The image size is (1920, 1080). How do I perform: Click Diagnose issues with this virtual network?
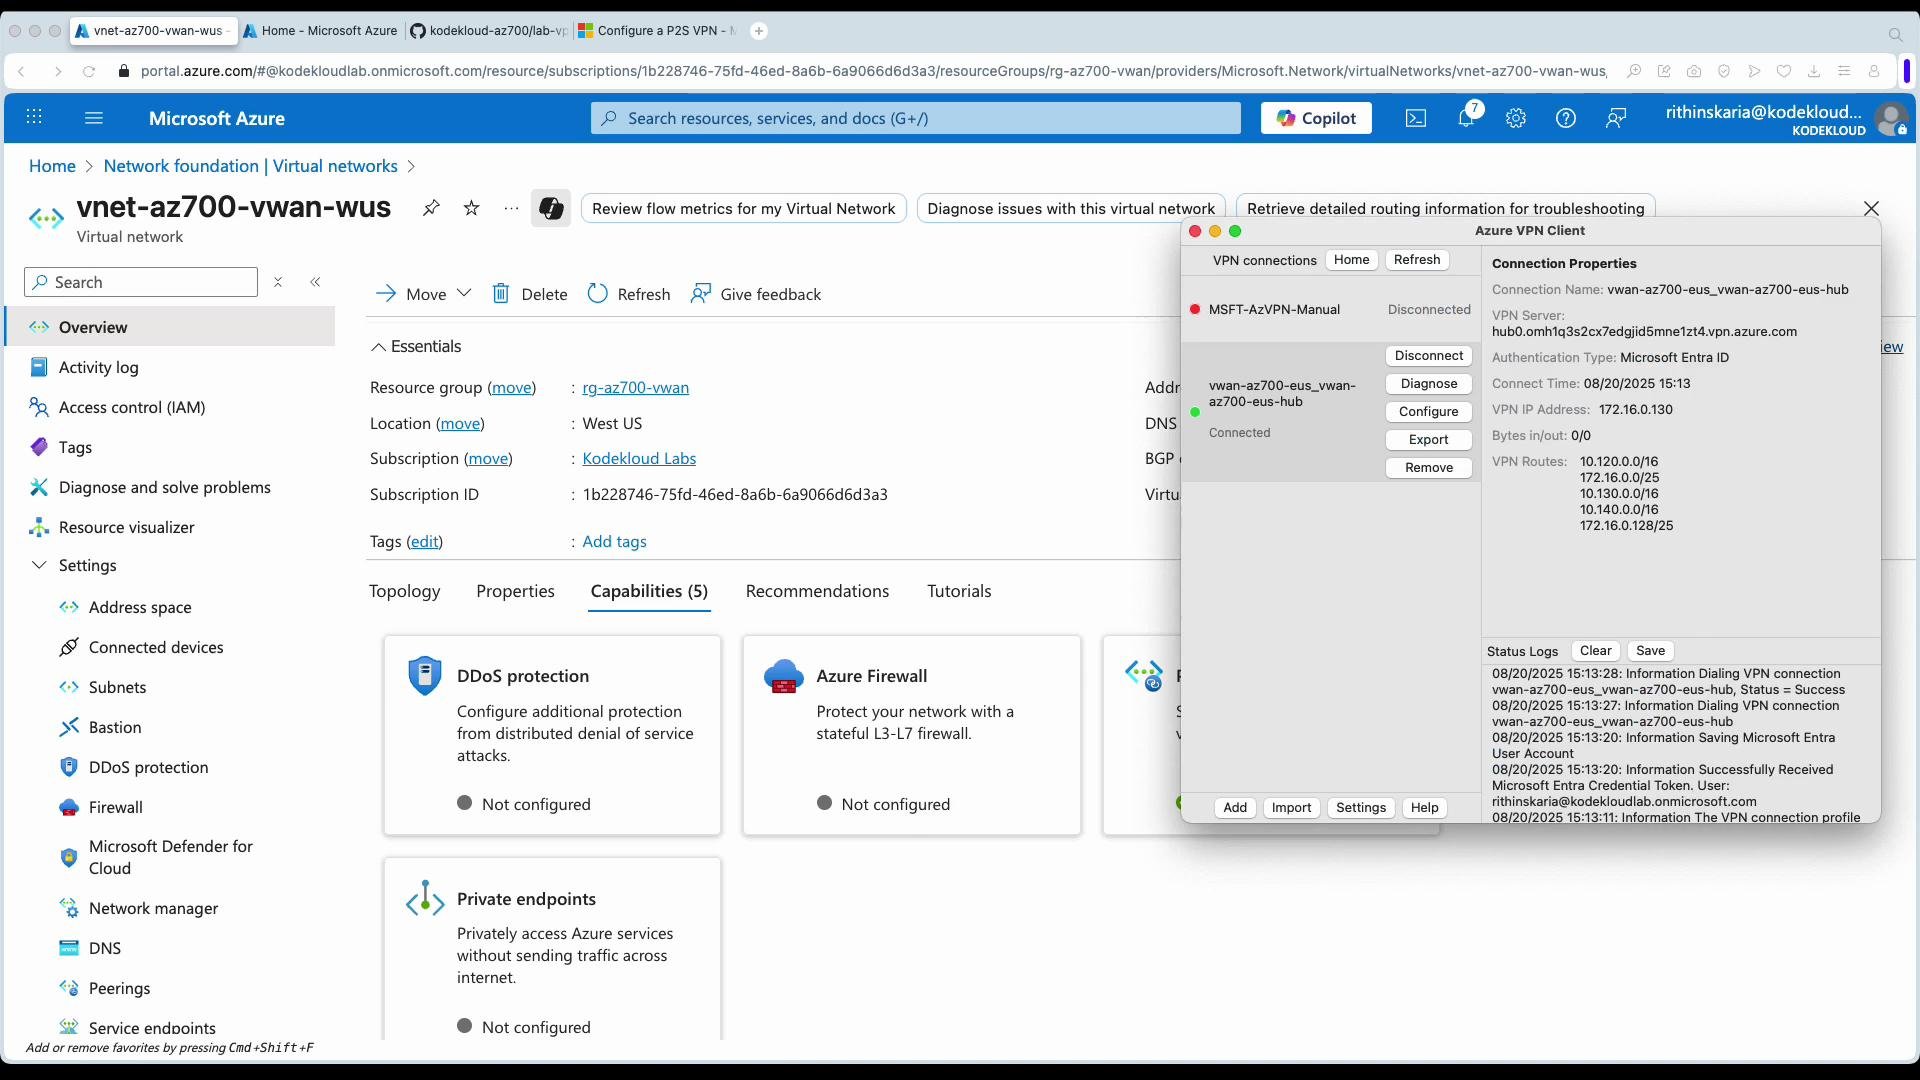click(x=1070, y=208)
